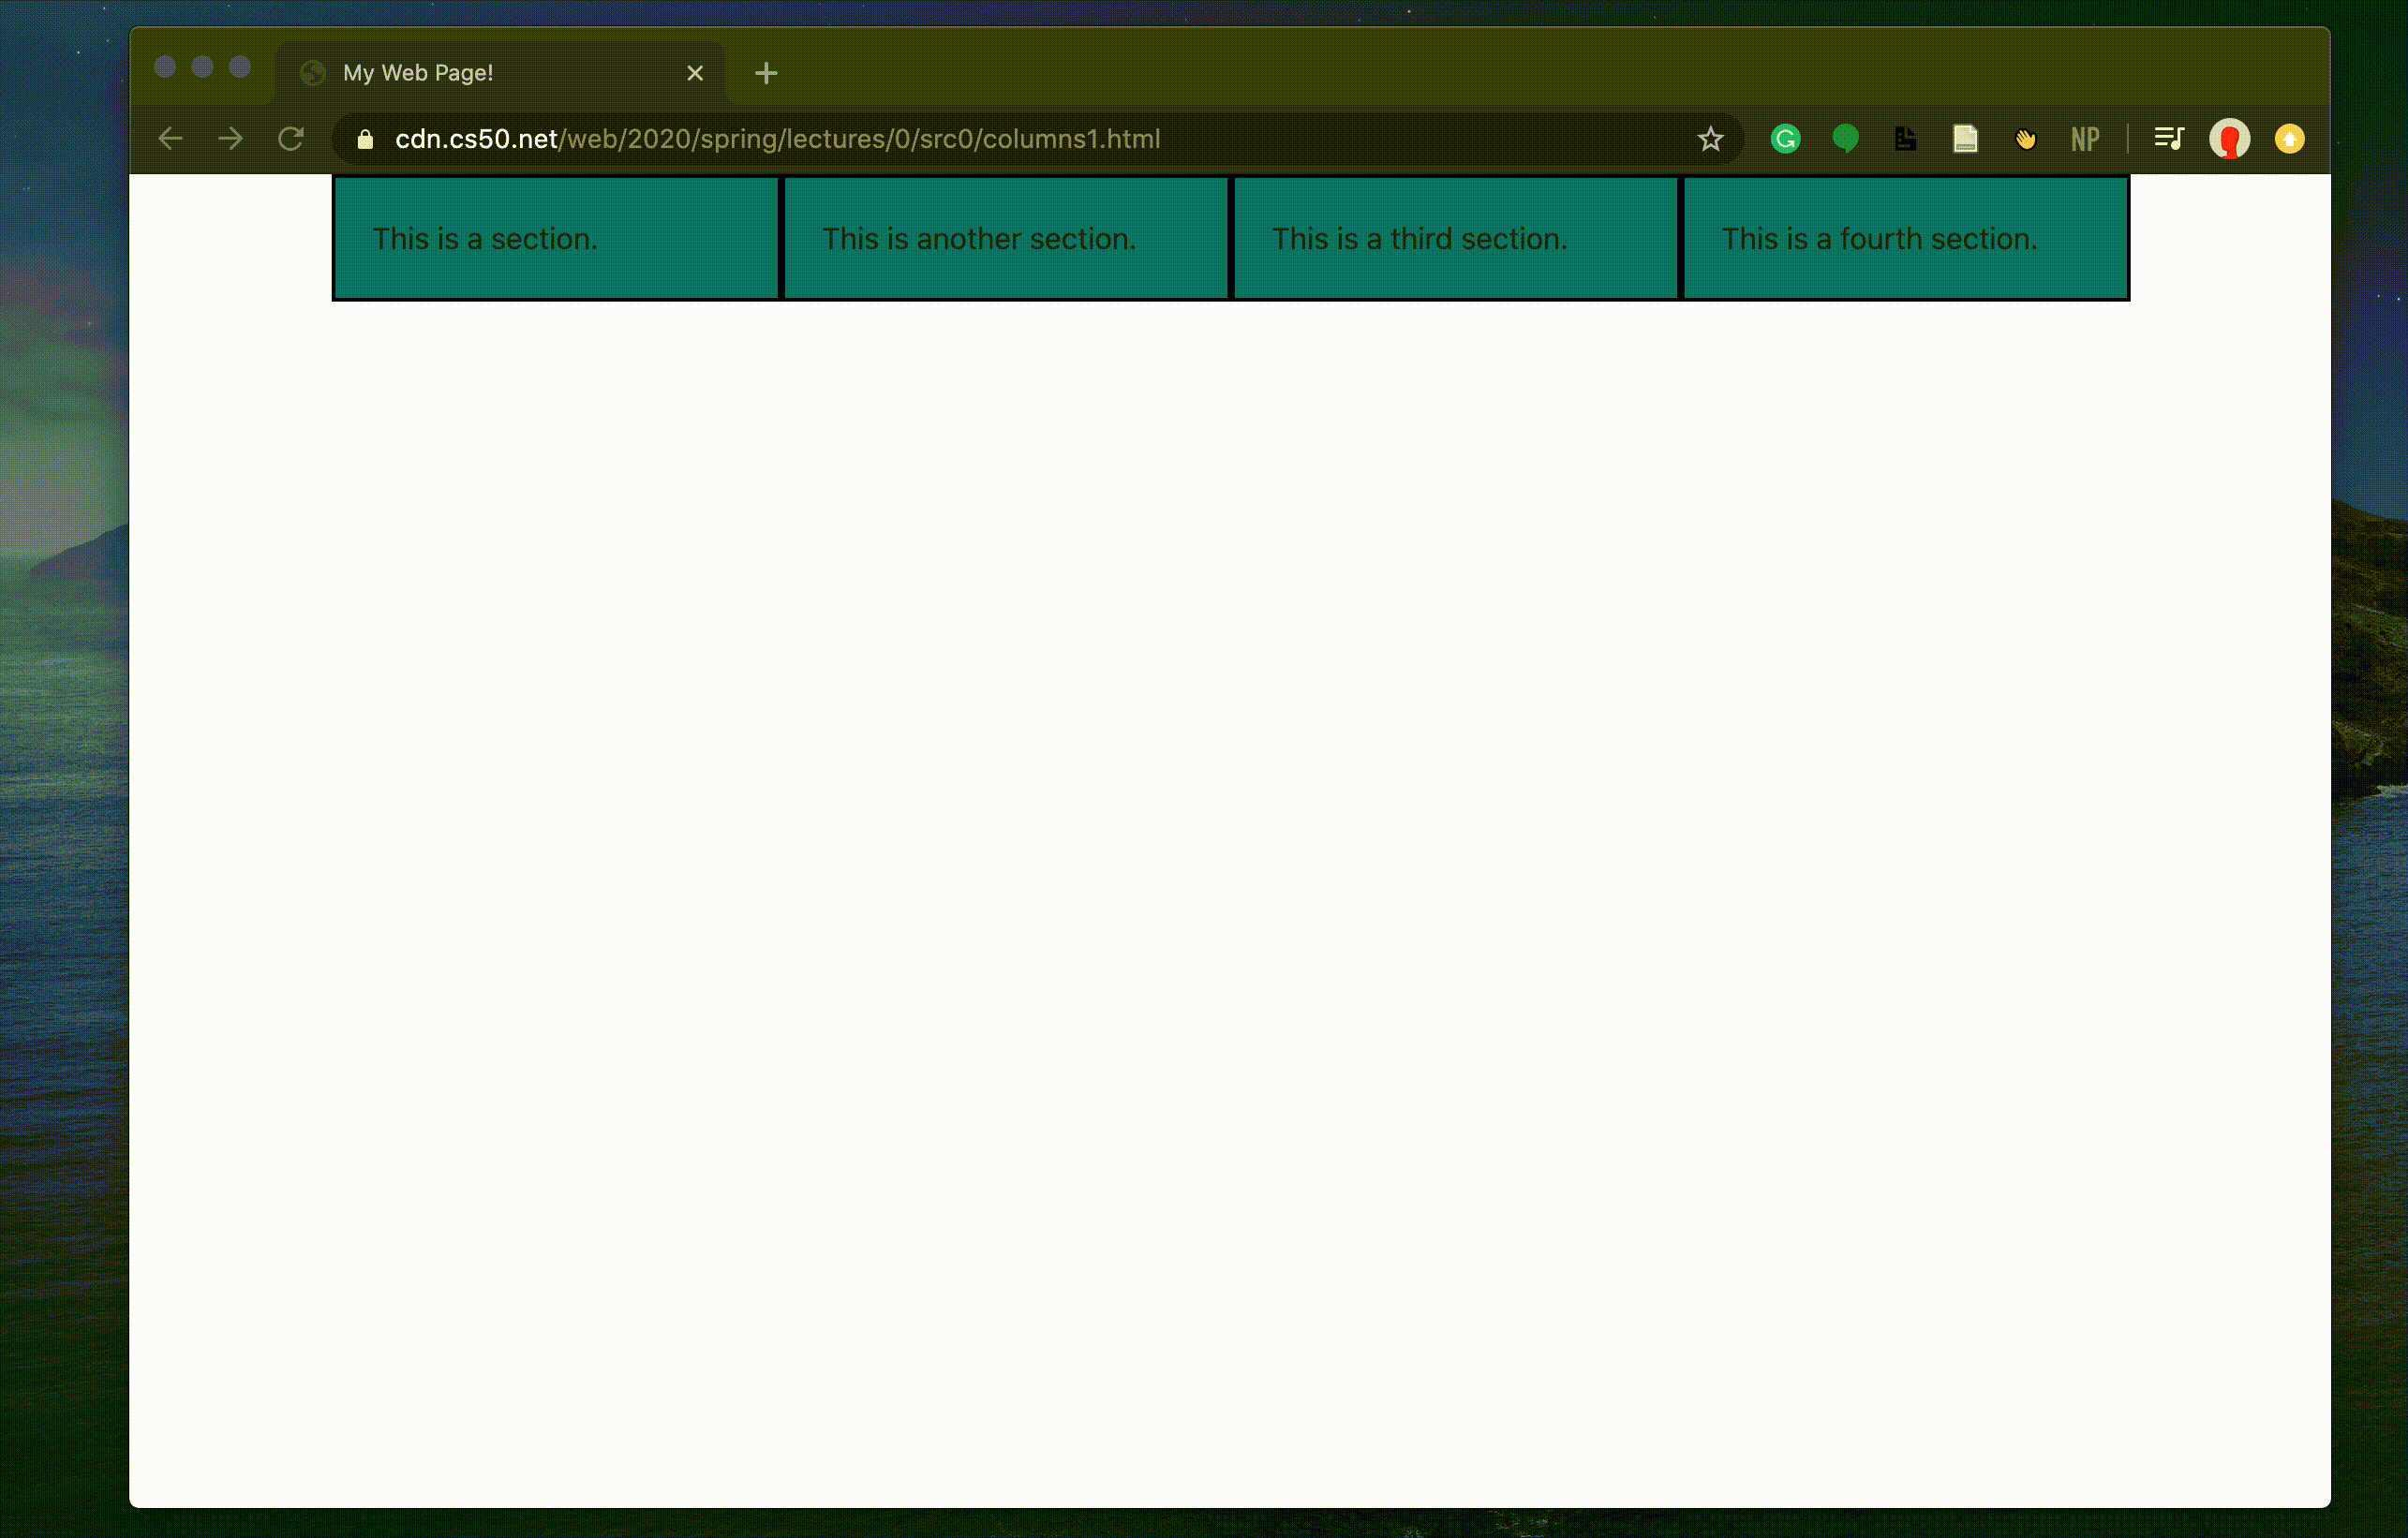Click the Grammarly extension icon
The height and width of the screenshot is (1538, 2408).
point(1785,139)
